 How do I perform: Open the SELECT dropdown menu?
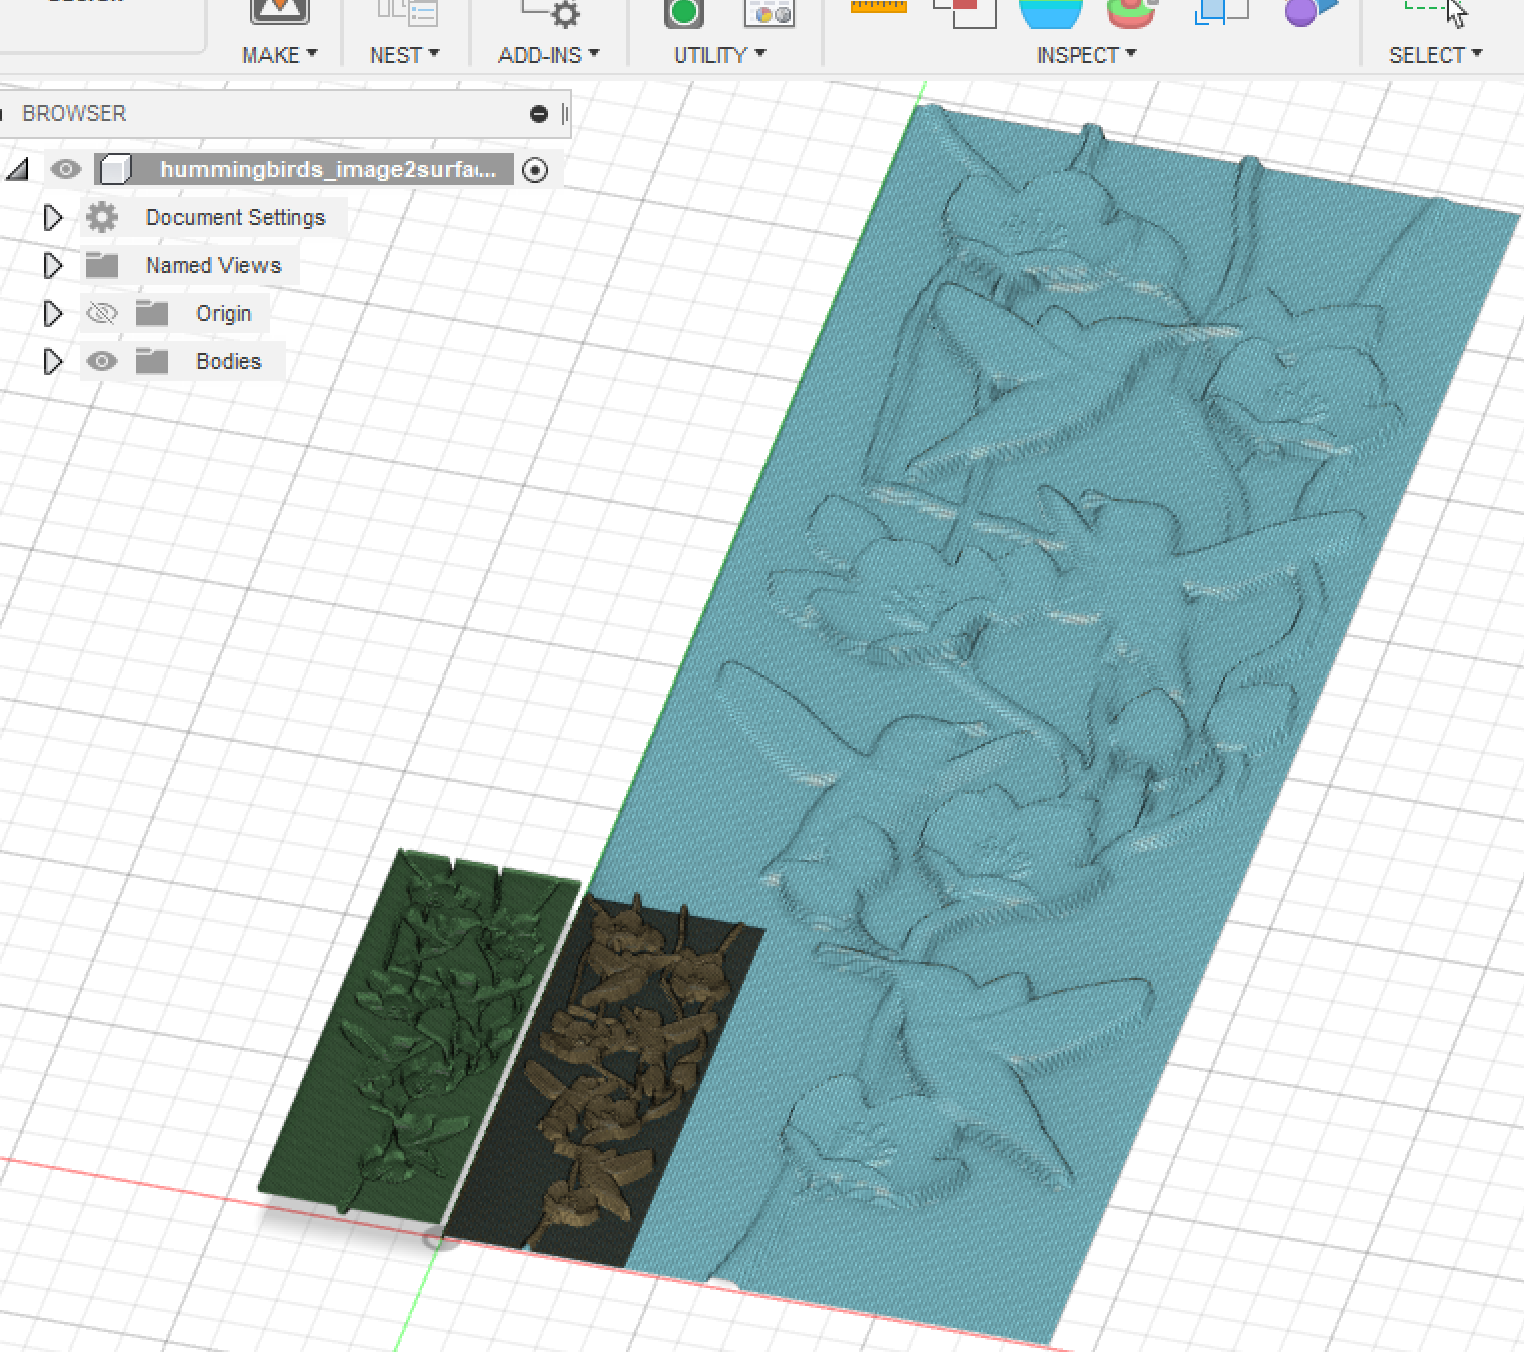coord(1435,55)
